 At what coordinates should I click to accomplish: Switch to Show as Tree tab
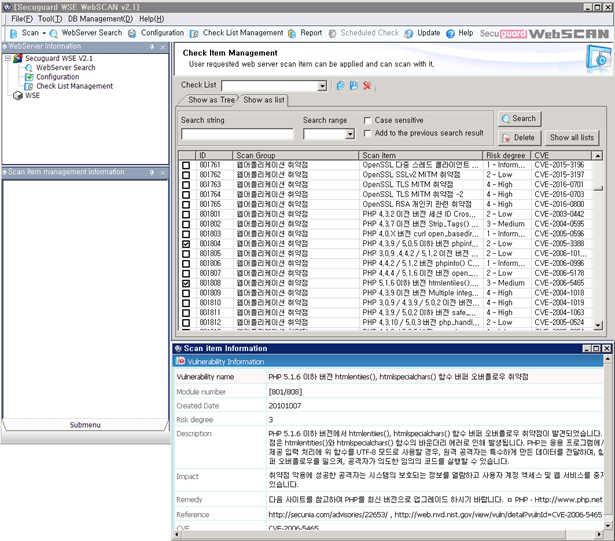click(x=211, y=100)
